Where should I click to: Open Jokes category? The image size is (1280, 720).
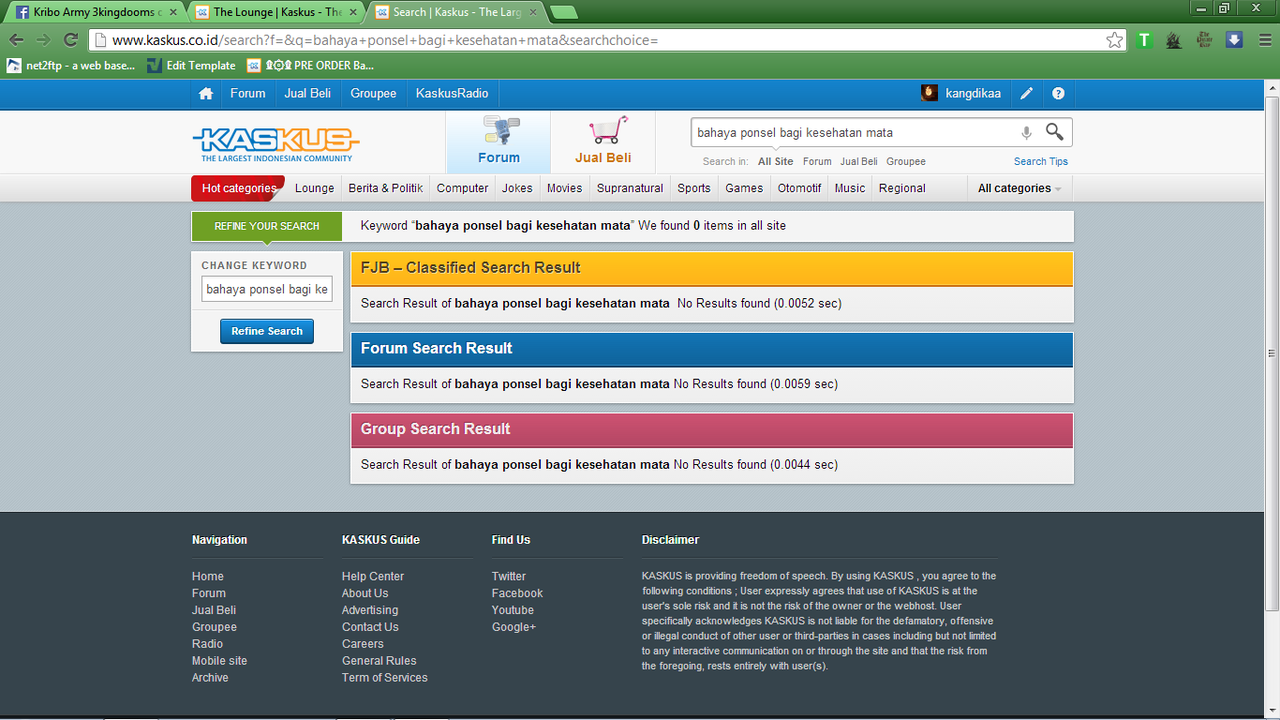point(517,188)
